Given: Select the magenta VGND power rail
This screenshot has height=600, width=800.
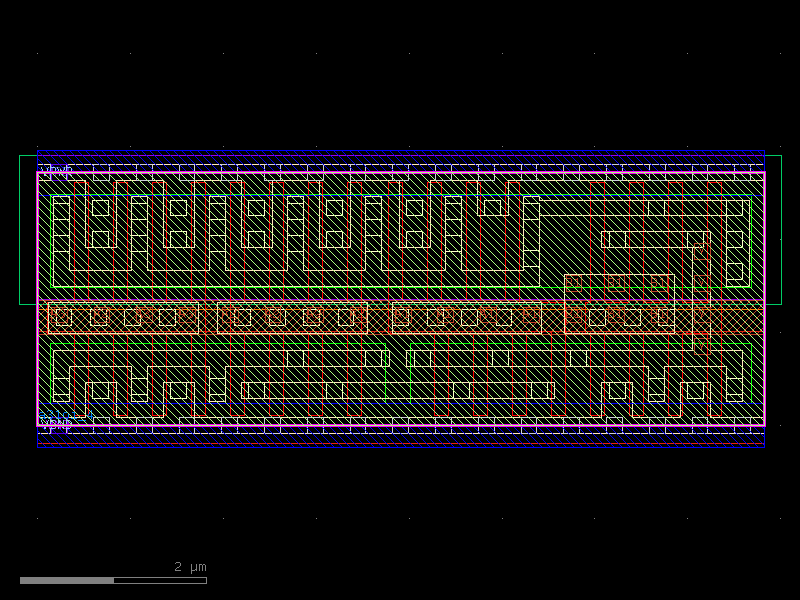Looking at the screenshot, I should pyautogui.click(x=400, y=426).
